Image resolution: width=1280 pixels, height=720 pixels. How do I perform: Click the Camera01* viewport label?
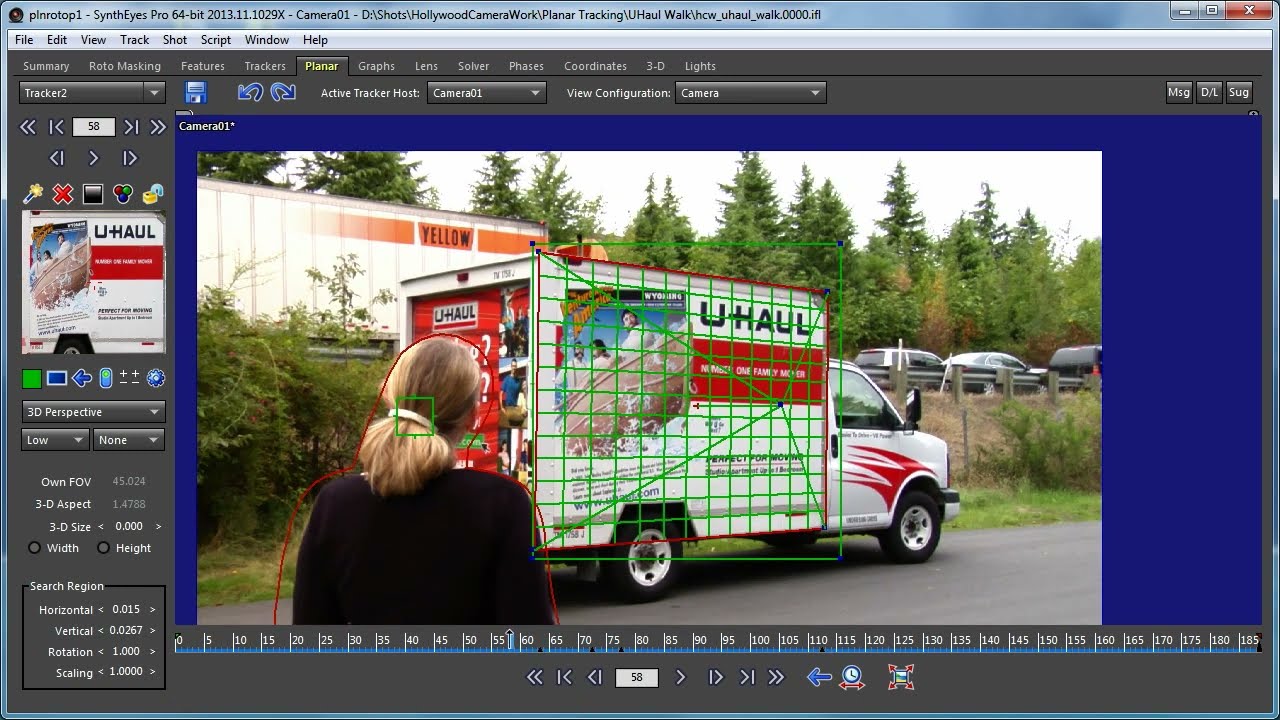pos(207,126)
